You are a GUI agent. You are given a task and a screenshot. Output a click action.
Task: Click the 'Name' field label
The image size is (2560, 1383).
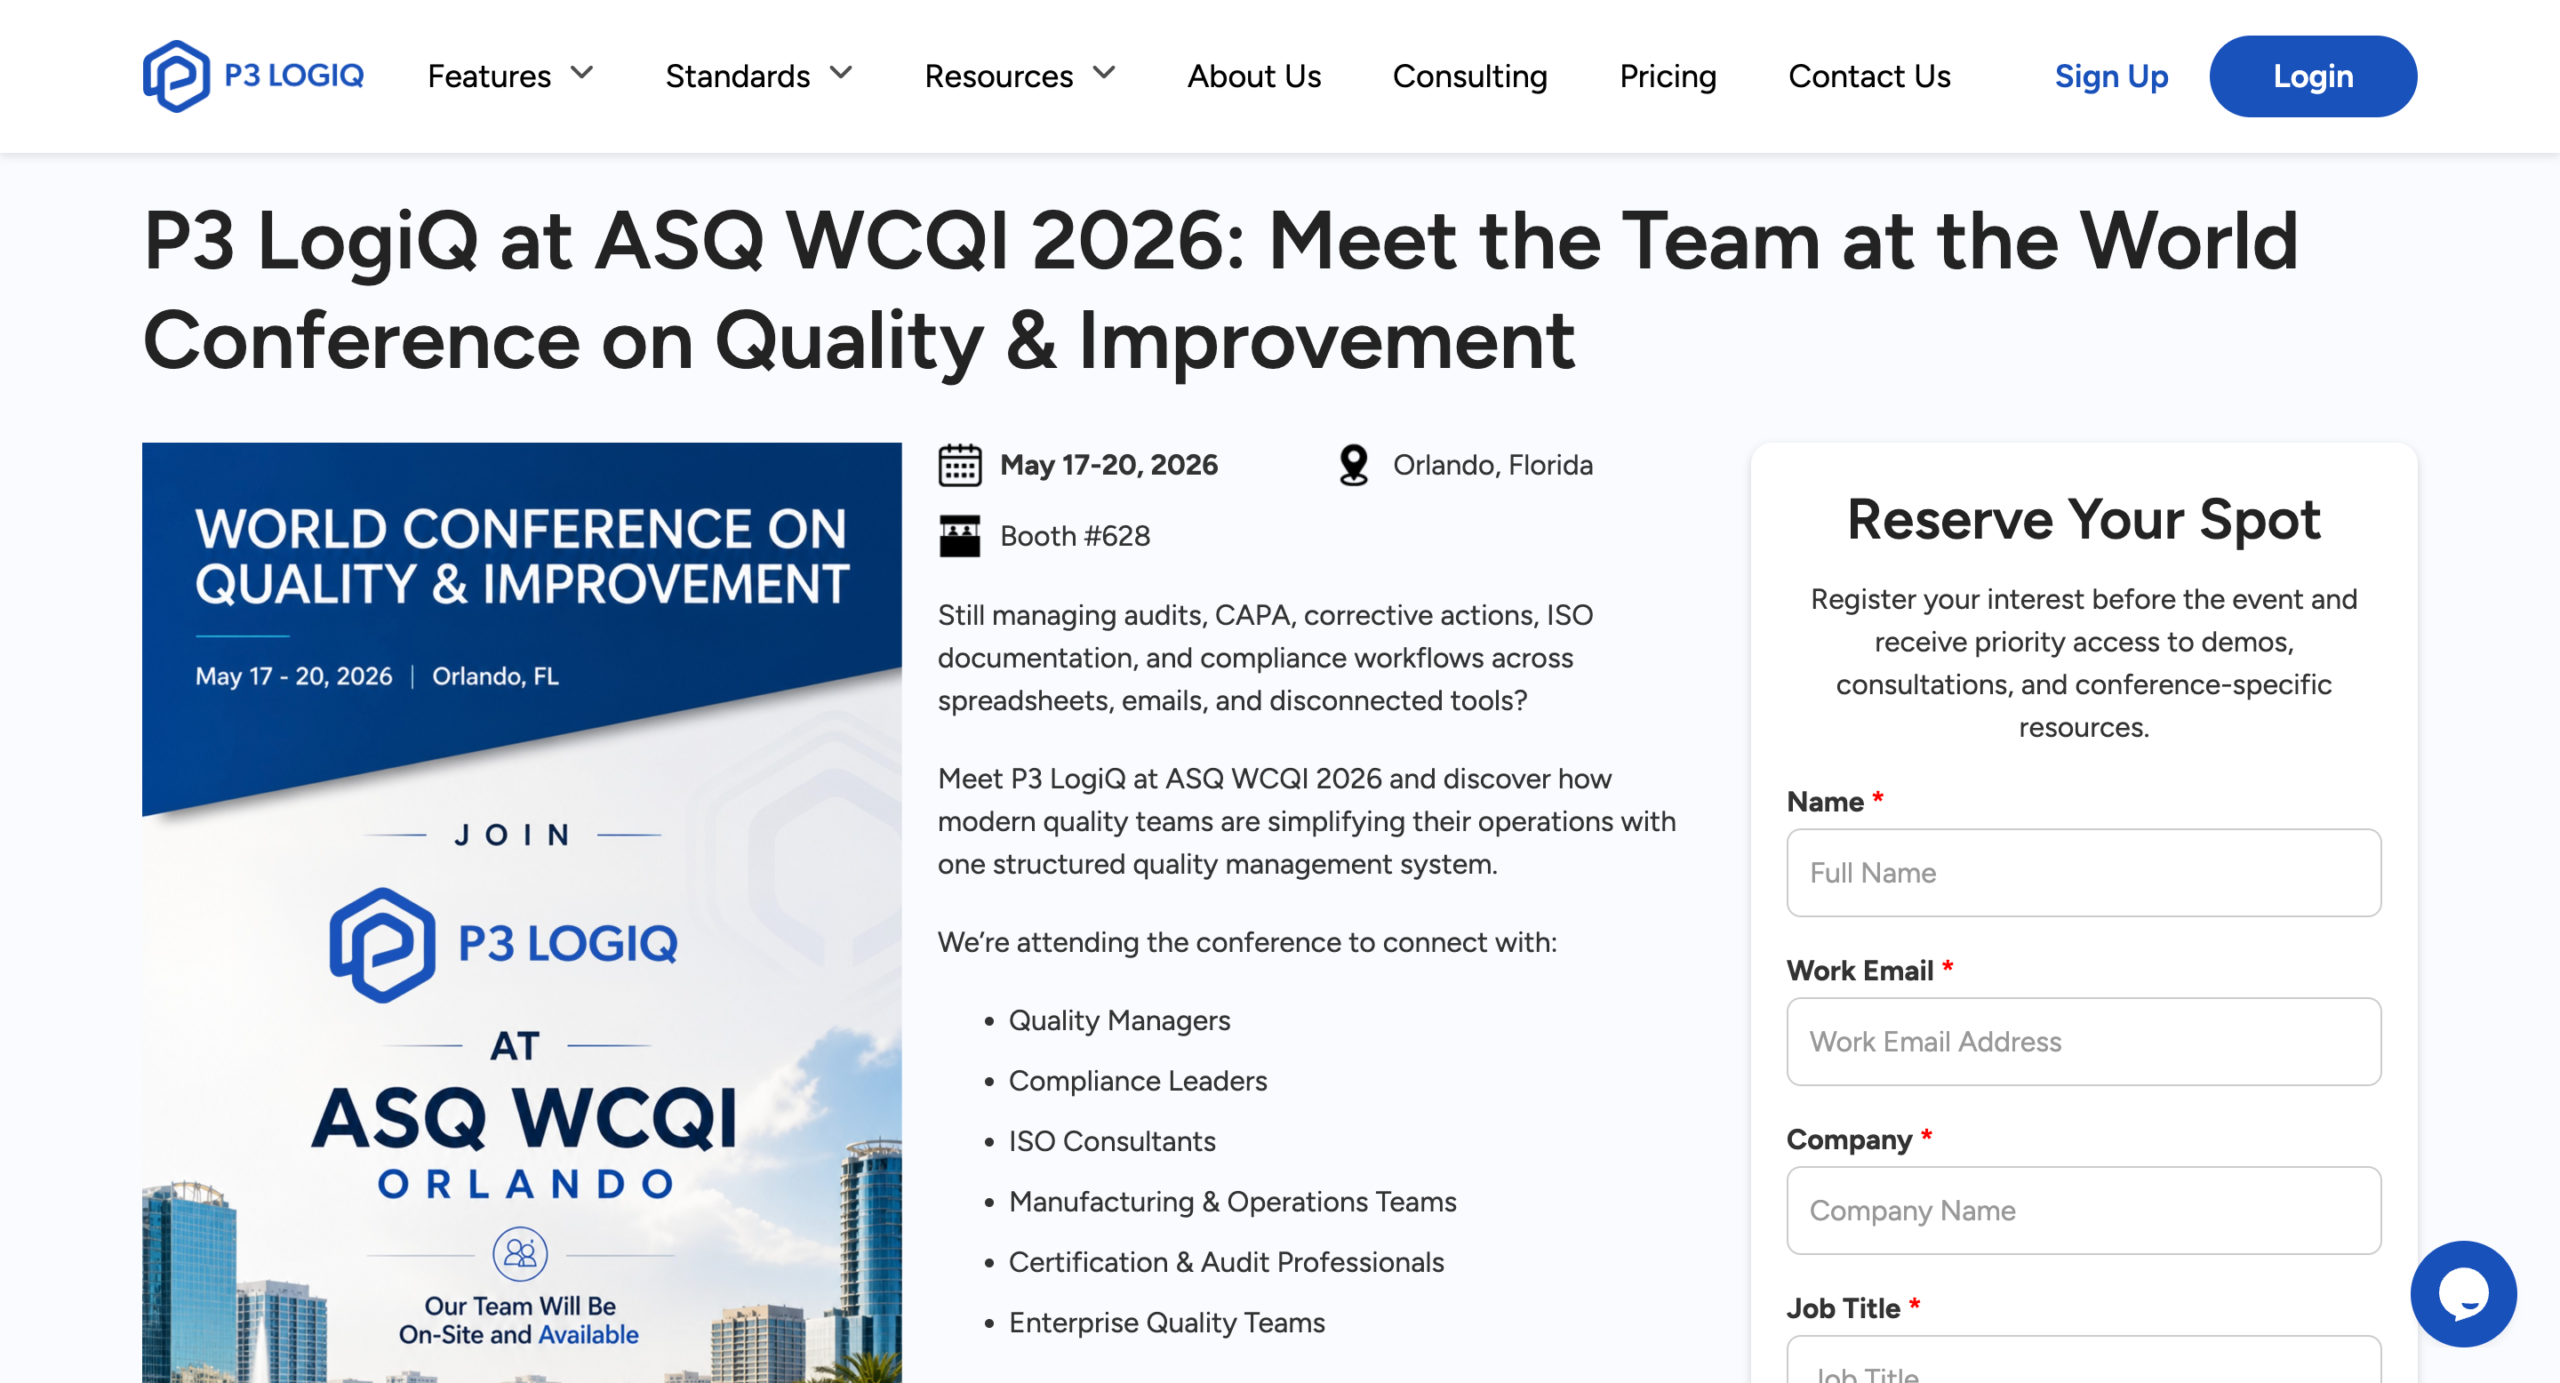(1825, 801)
